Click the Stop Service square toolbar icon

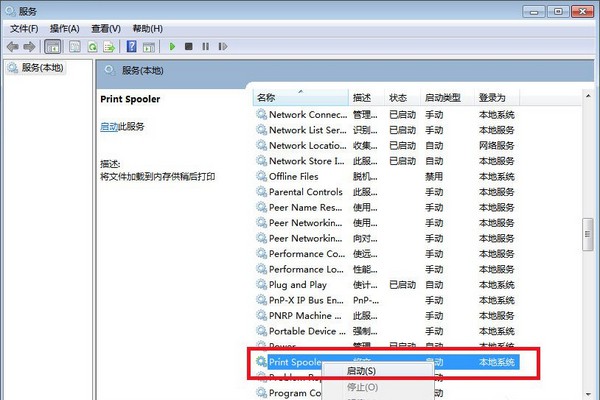click(x=188, y=46)
